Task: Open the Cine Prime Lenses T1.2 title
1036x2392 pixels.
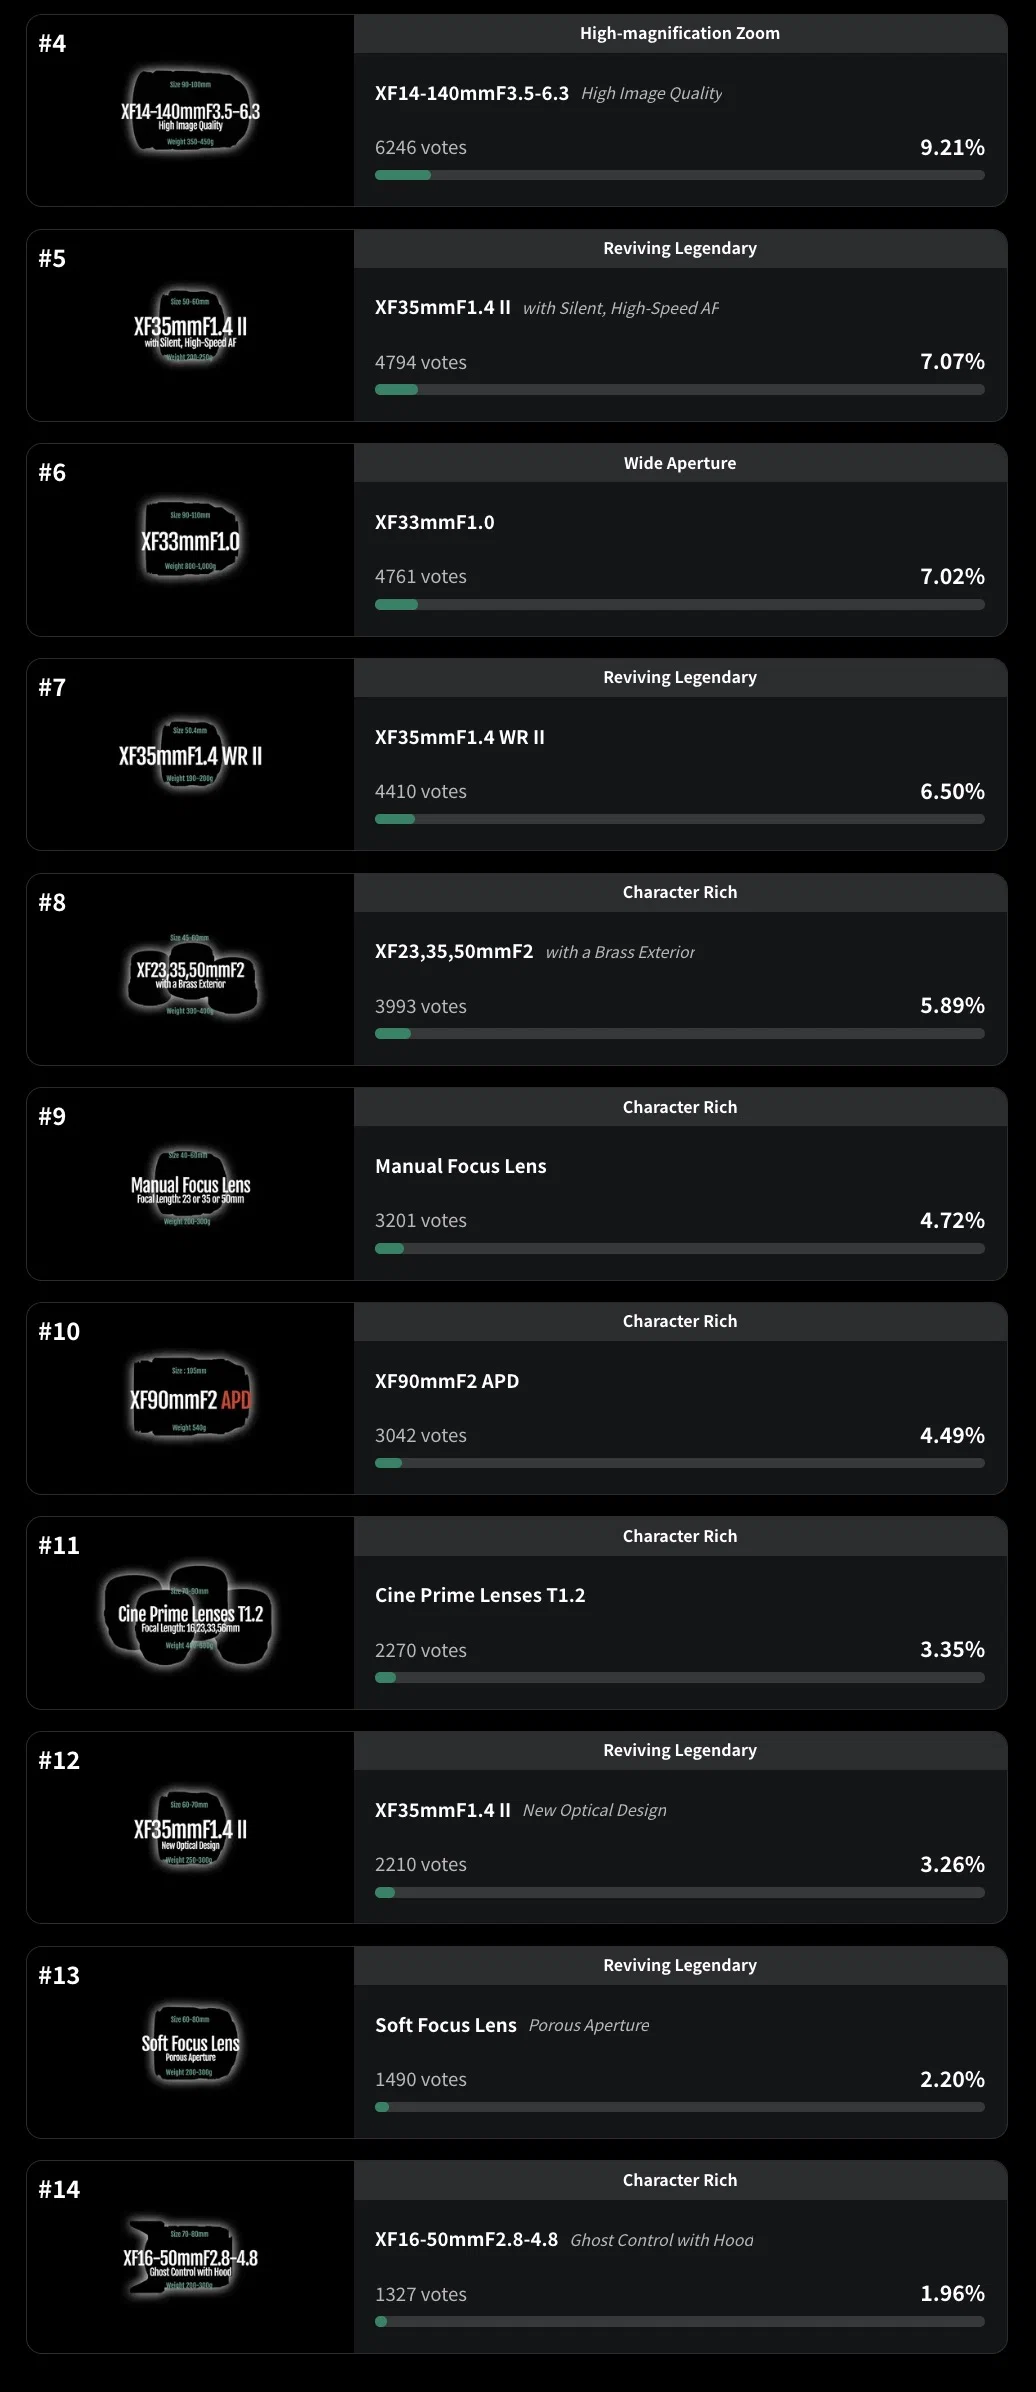Action: 480,1595
